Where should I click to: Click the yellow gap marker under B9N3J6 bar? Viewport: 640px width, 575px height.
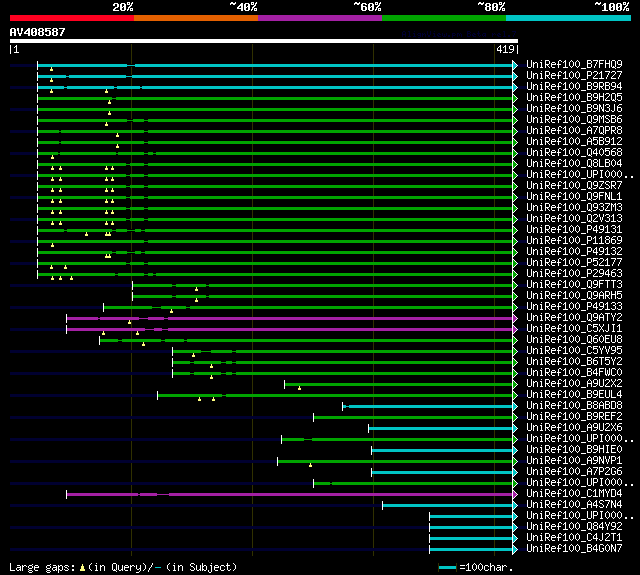(109, 113)
